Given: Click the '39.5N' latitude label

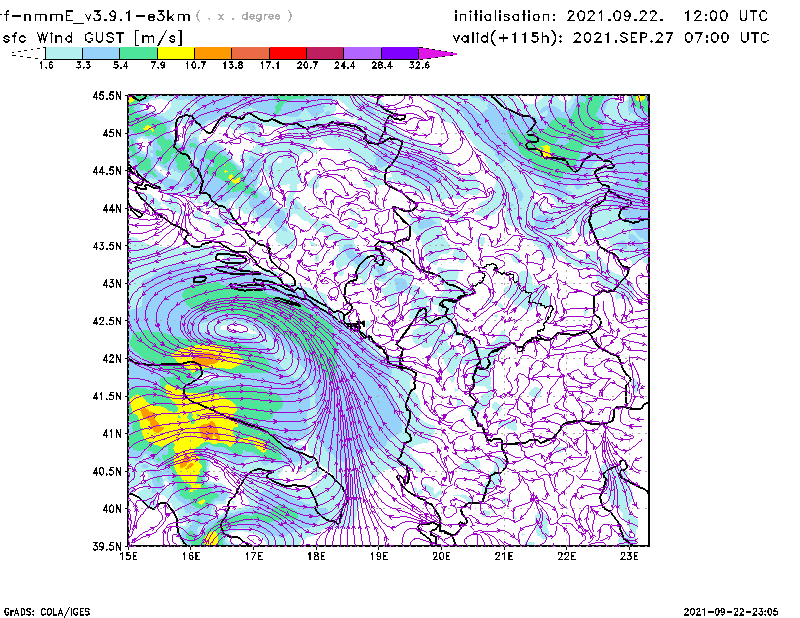Looking at the screenshot, I should (x=107, y=546).
